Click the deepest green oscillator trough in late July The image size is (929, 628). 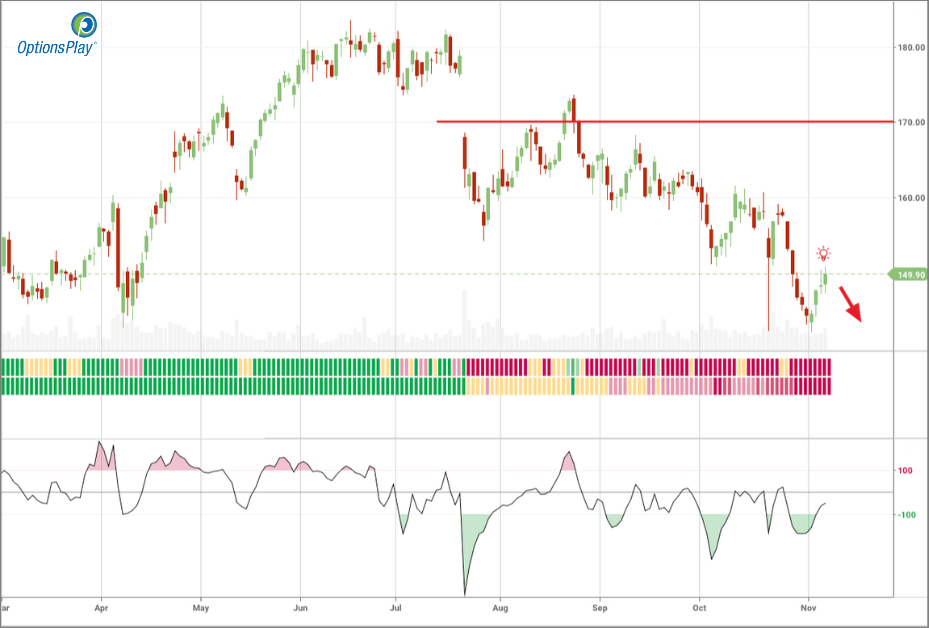pyautogui.click(x=465, y=588)
